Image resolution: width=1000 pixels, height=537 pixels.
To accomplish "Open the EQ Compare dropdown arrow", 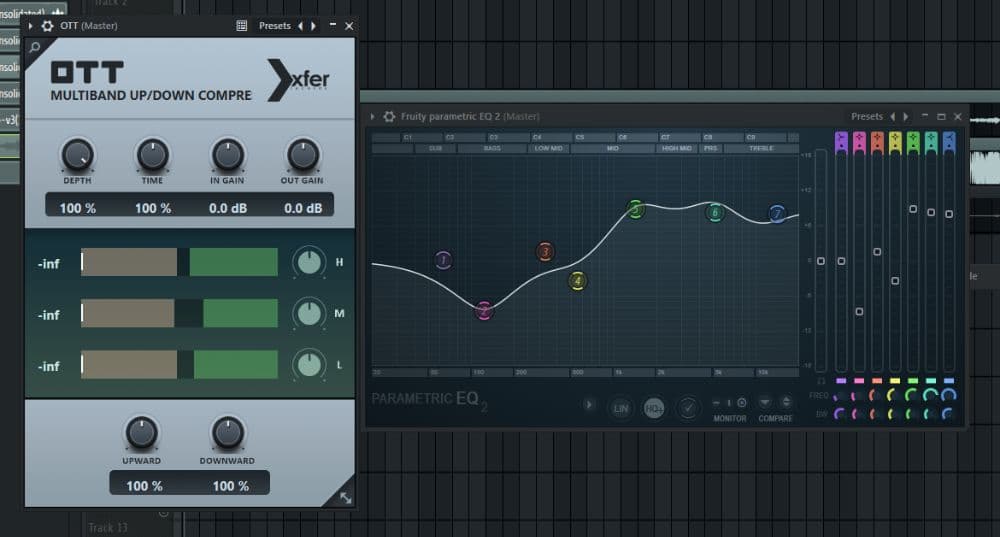I will coord(765,402).
